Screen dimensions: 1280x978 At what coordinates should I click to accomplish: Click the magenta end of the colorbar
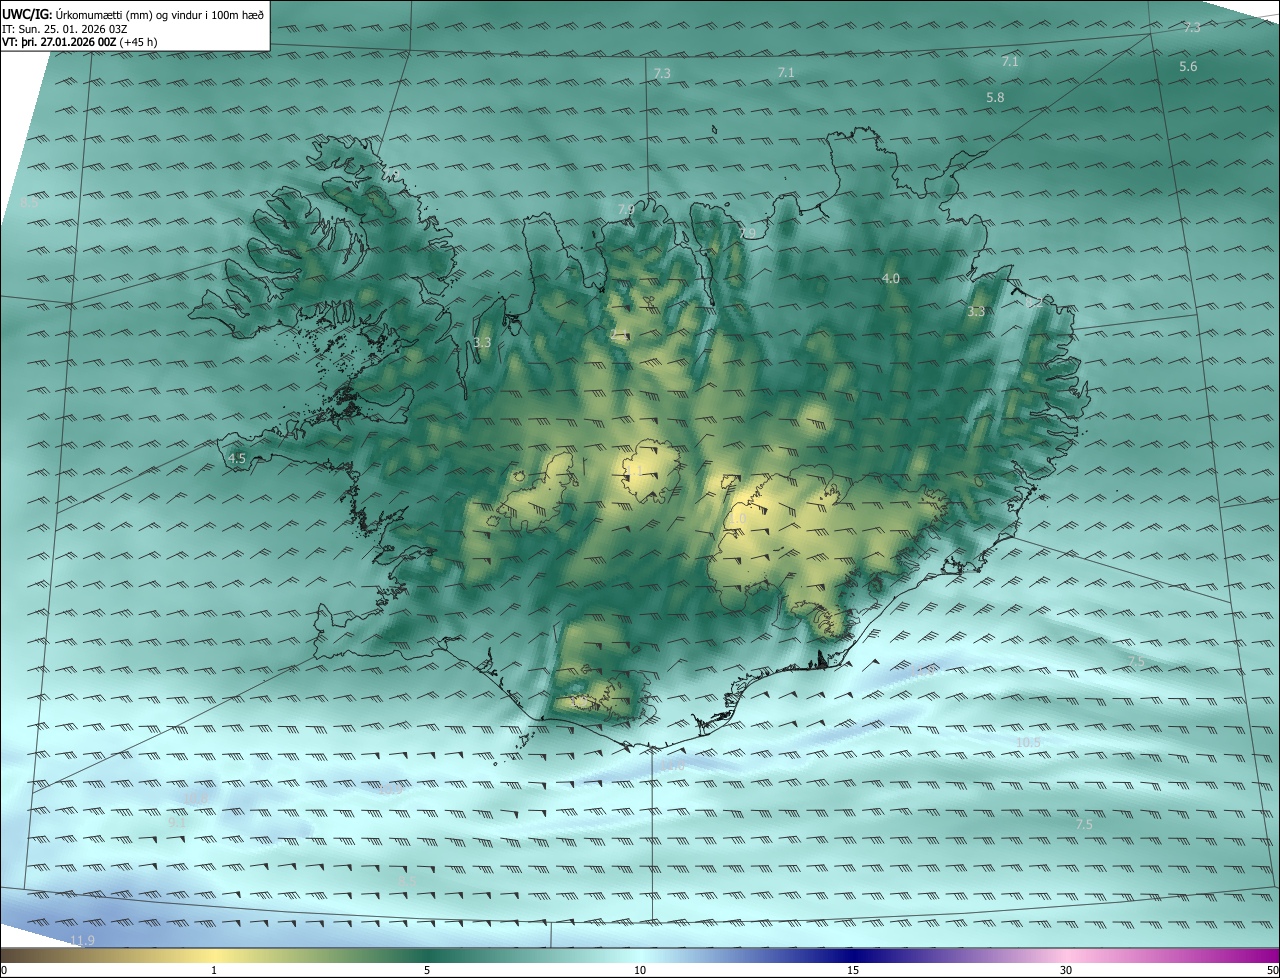(x=1265, y=955)
